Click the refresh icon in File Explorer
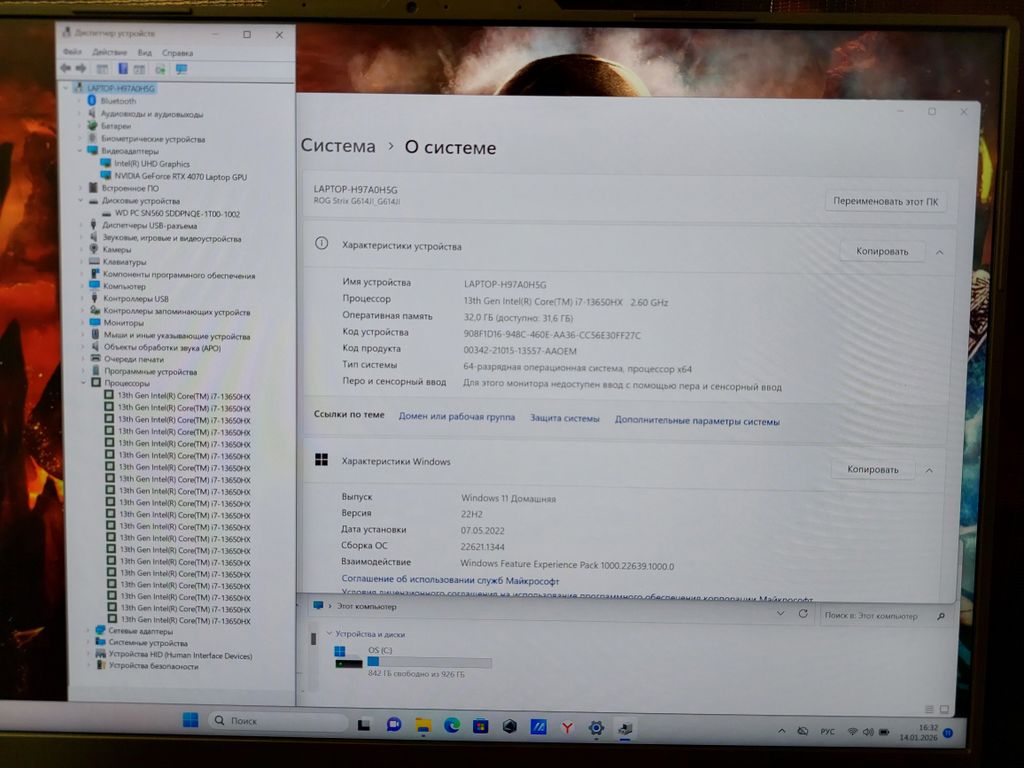This screenshot has height=768, width=1024. (x=802, y=614)
